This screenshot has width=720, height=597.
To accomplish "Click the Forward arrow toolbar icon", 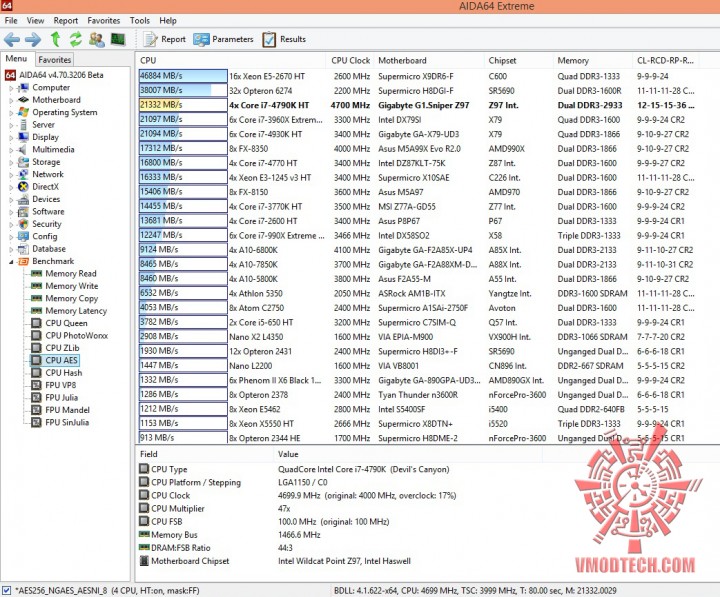I will pos(33,39).
